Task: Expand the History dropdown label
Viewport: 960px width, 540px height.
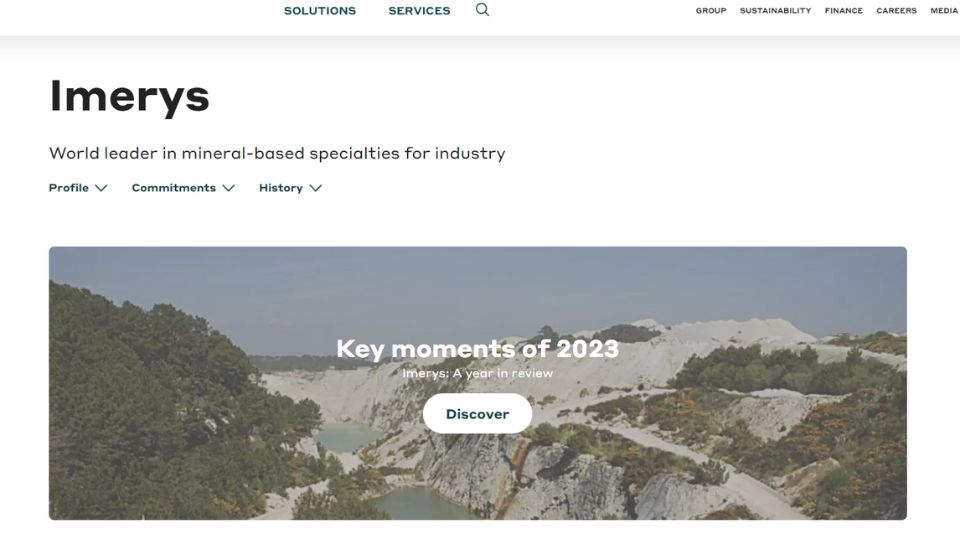Action: click(x=281, y=188)
